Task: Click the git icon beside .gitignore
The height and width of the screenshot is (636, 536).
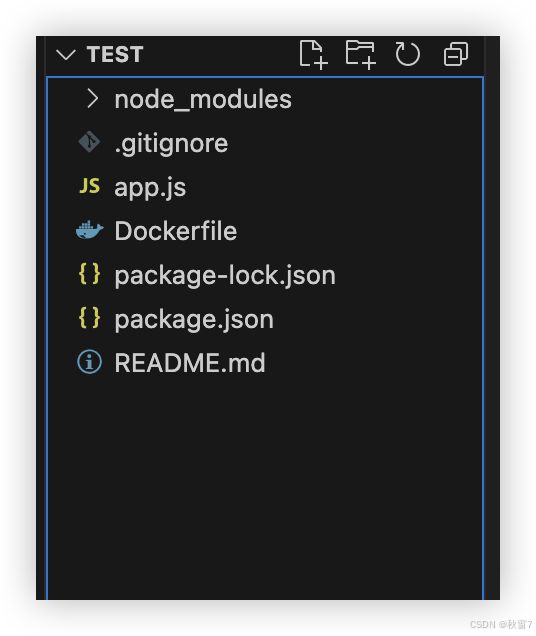Action: 89,142
